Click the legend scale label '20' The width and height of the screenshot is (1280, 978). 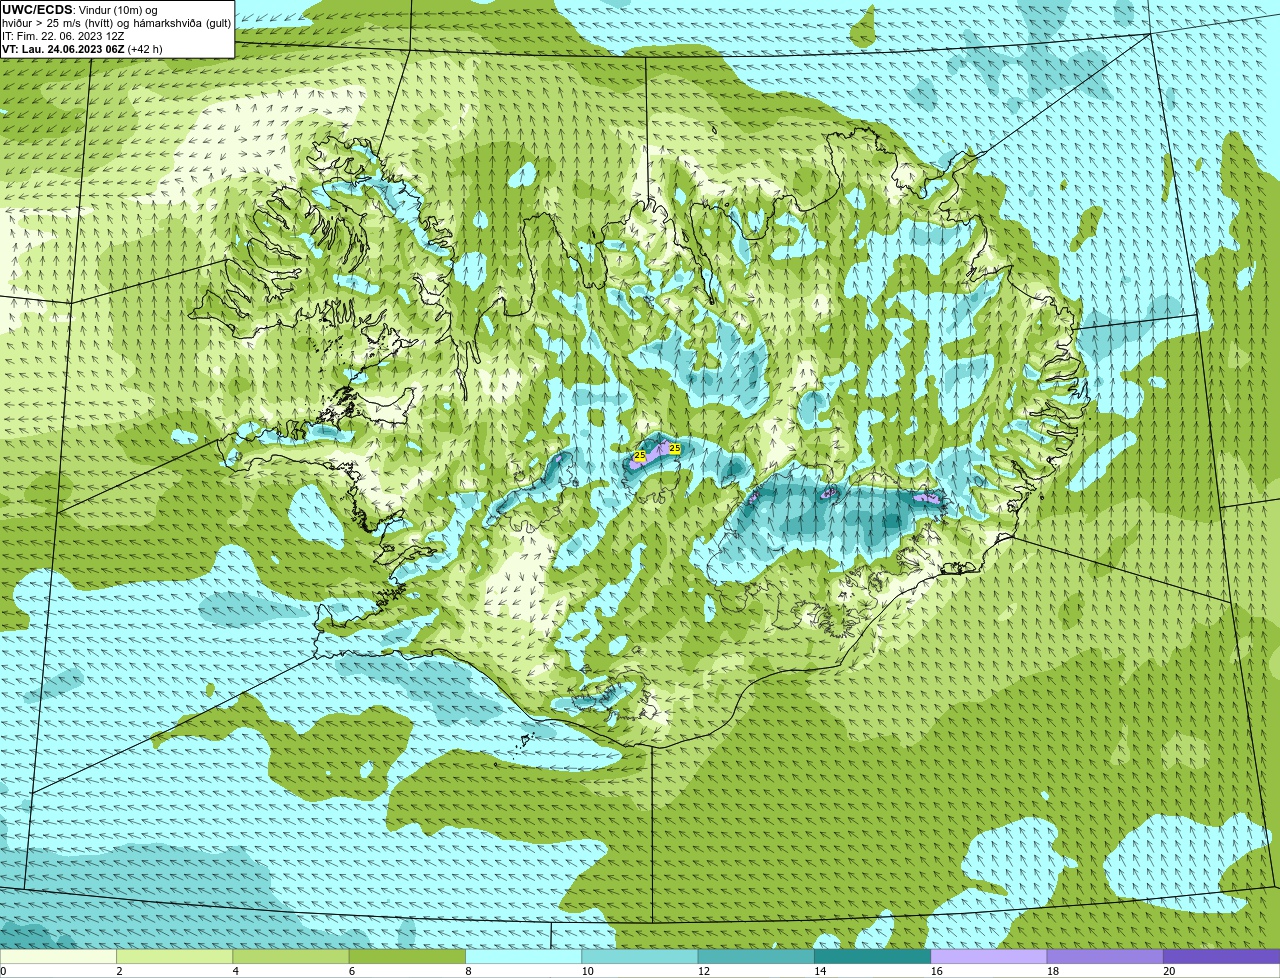(x=1169, y=971)
